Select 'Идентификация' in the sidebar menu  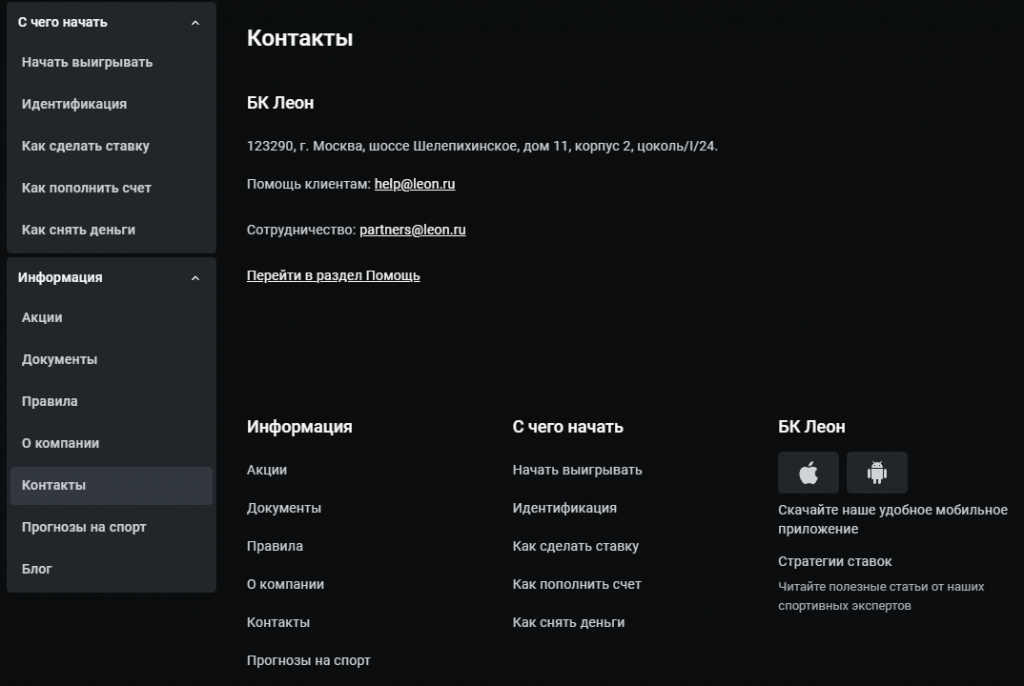(74, 104)
